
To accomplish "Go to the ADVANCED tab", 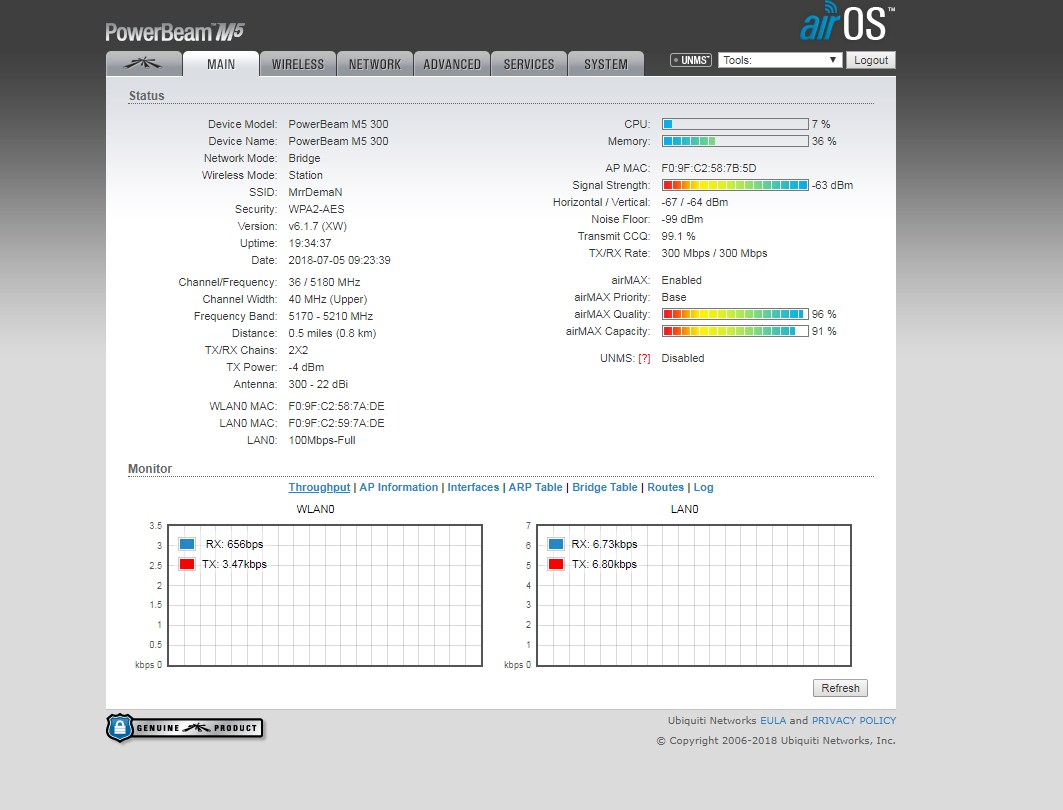I will pyautogui.click(x=452, y=64).
